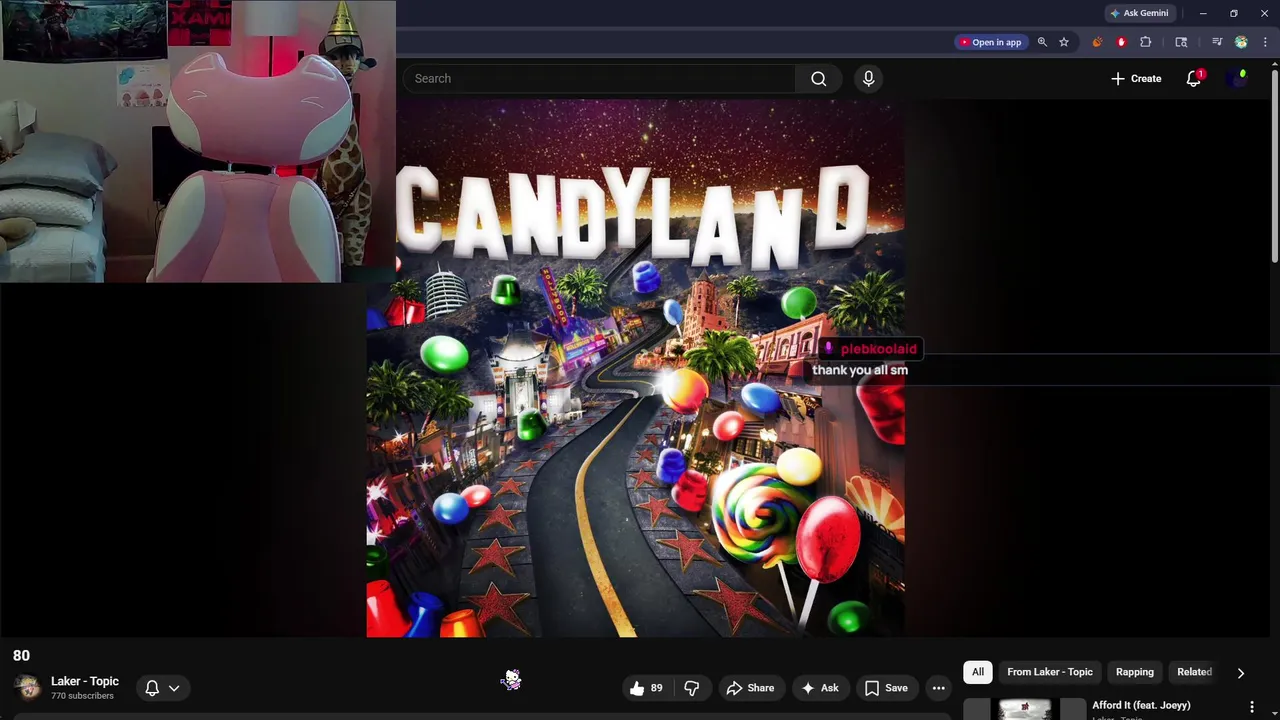Start voice search with the microphone
The image size is (1280, 720).
[868, 78]
